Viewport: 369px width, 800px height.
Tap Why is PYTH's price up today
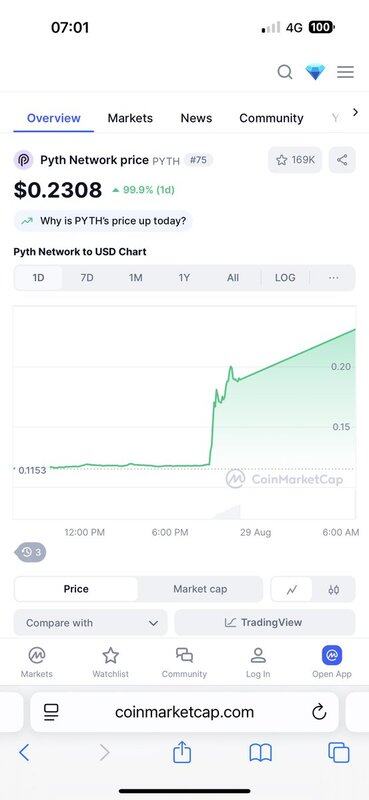(103, 221)
